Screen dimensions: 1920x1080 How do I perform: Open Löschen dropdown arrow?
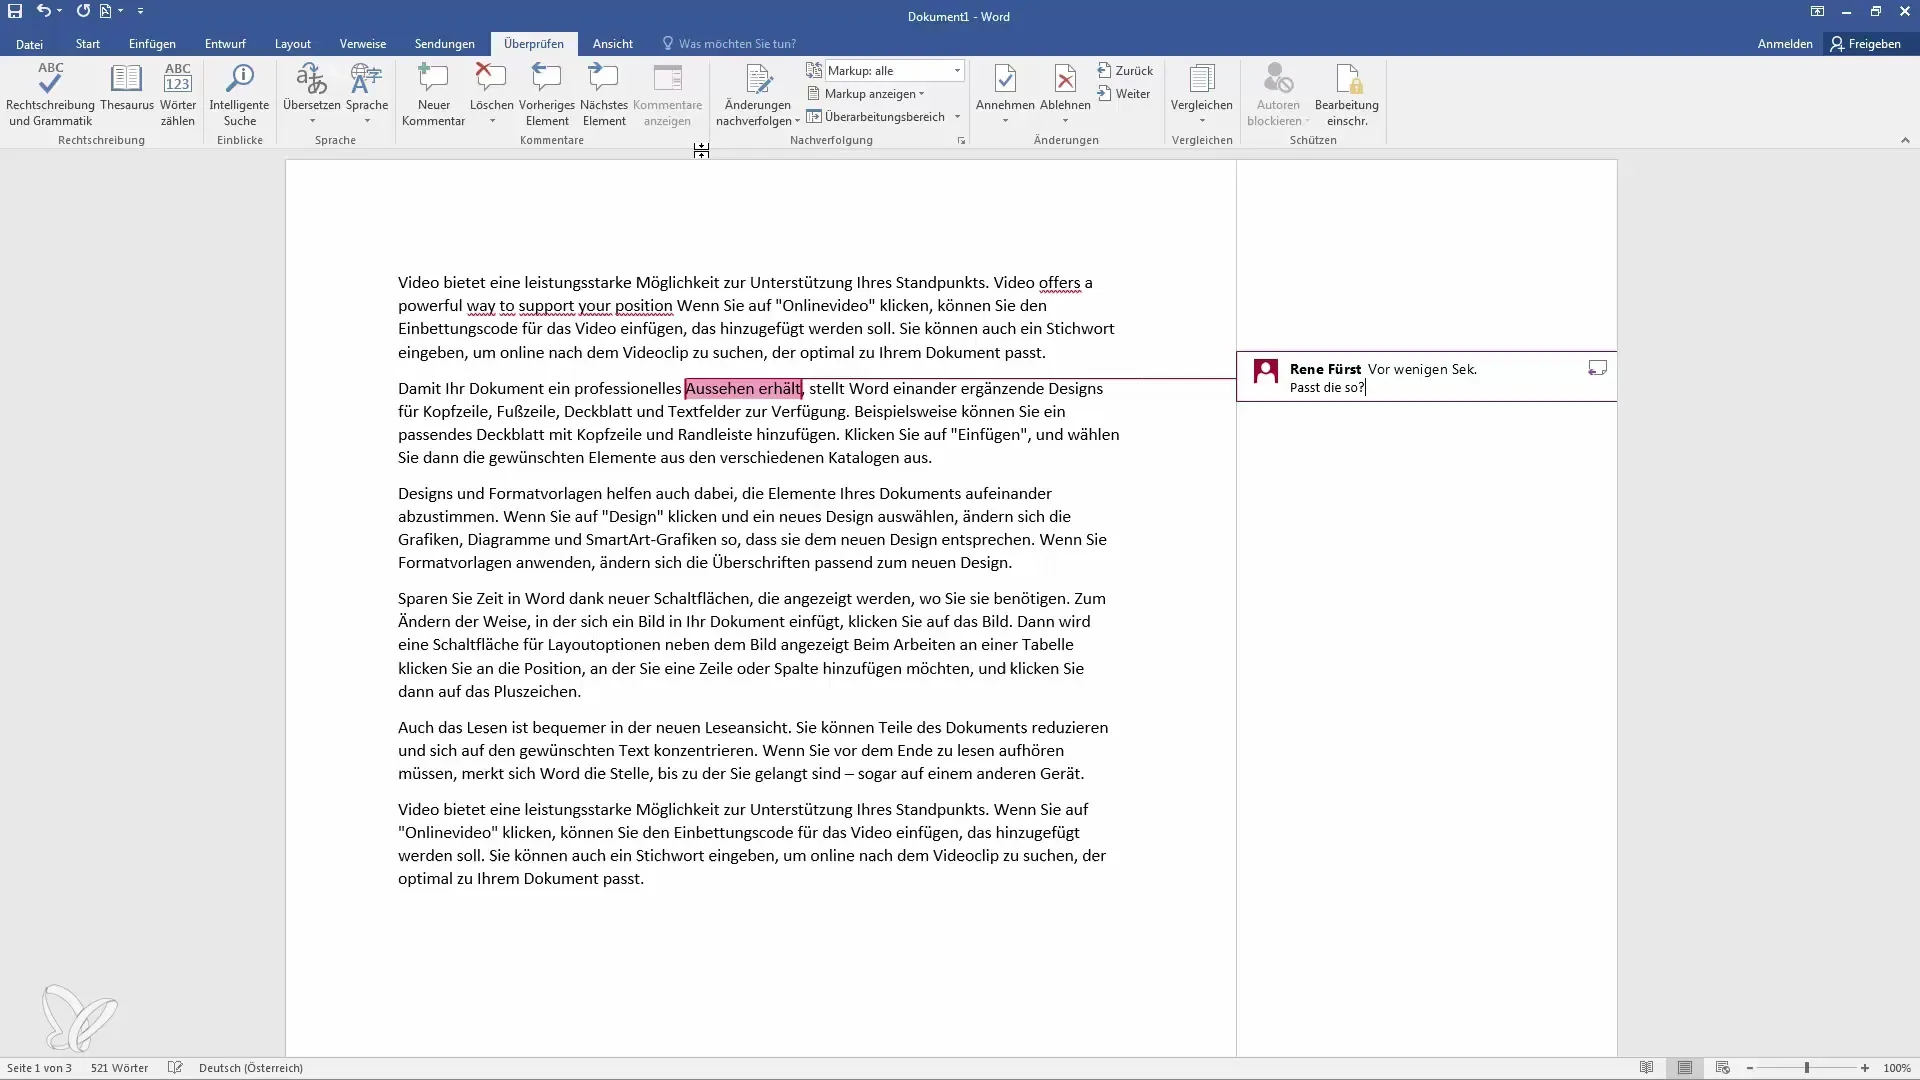491,121
